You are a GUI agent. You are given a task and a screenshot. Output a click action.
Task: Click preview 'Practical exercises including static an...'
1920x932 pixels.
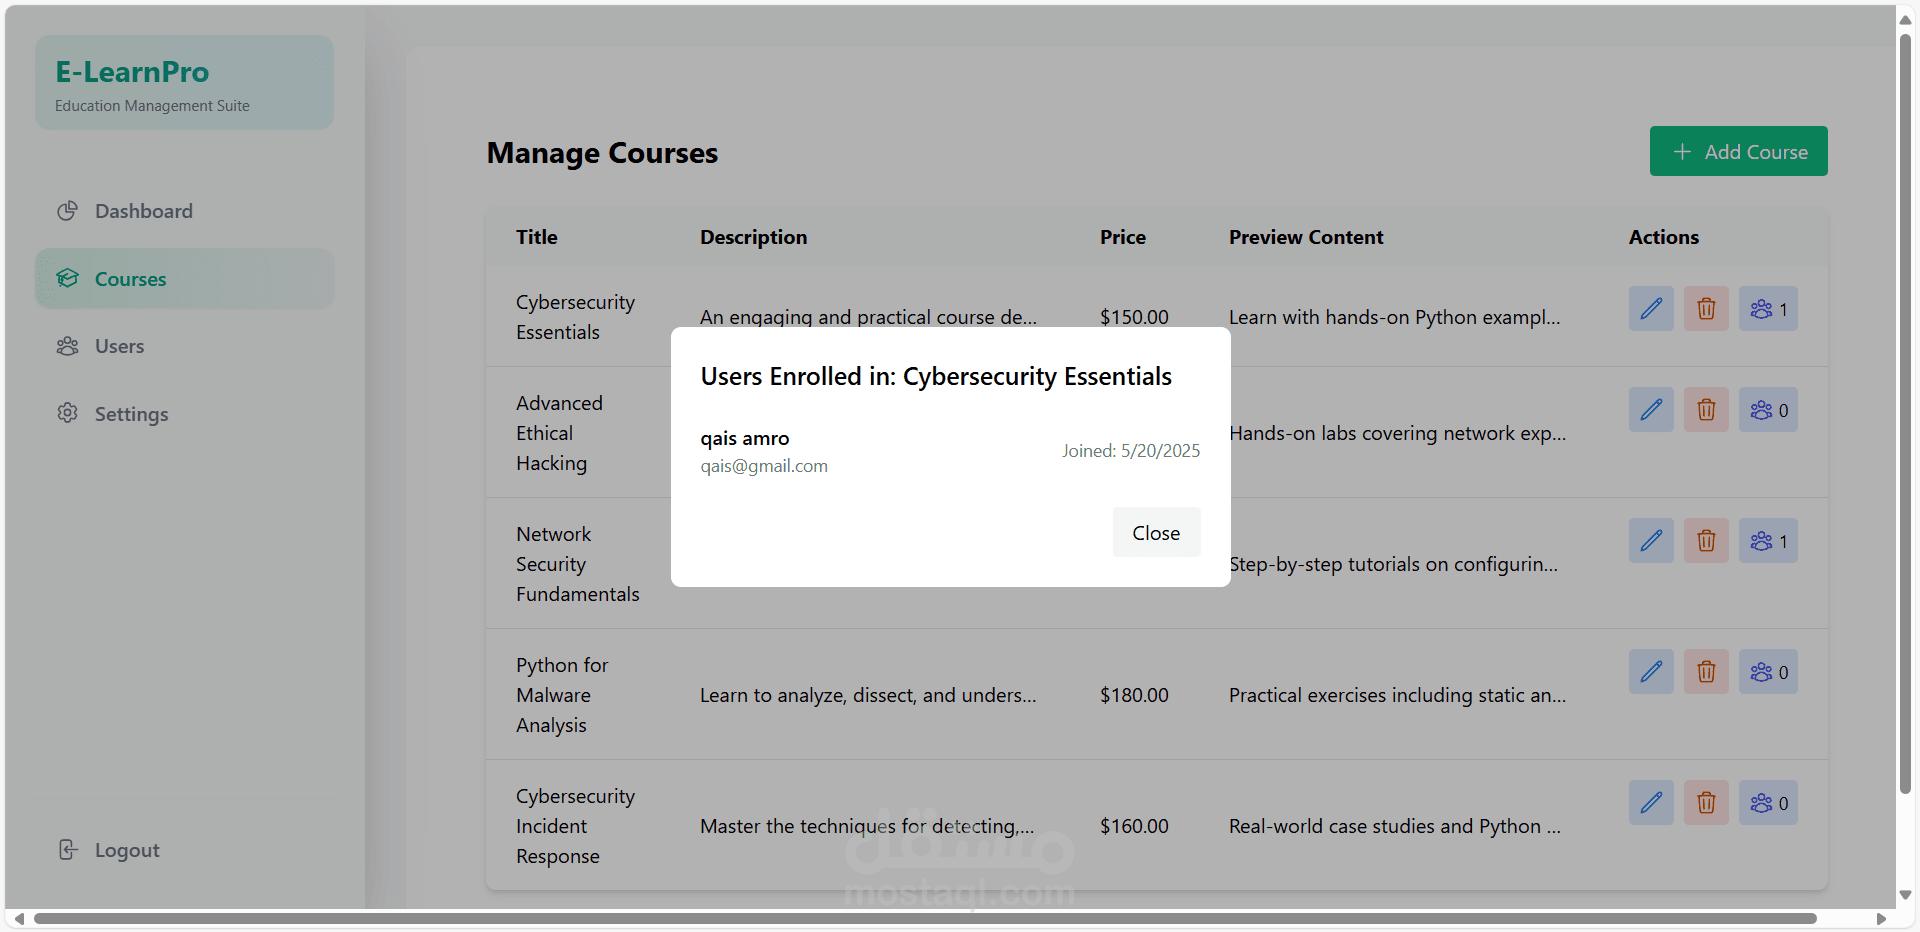pos(1398,695)
